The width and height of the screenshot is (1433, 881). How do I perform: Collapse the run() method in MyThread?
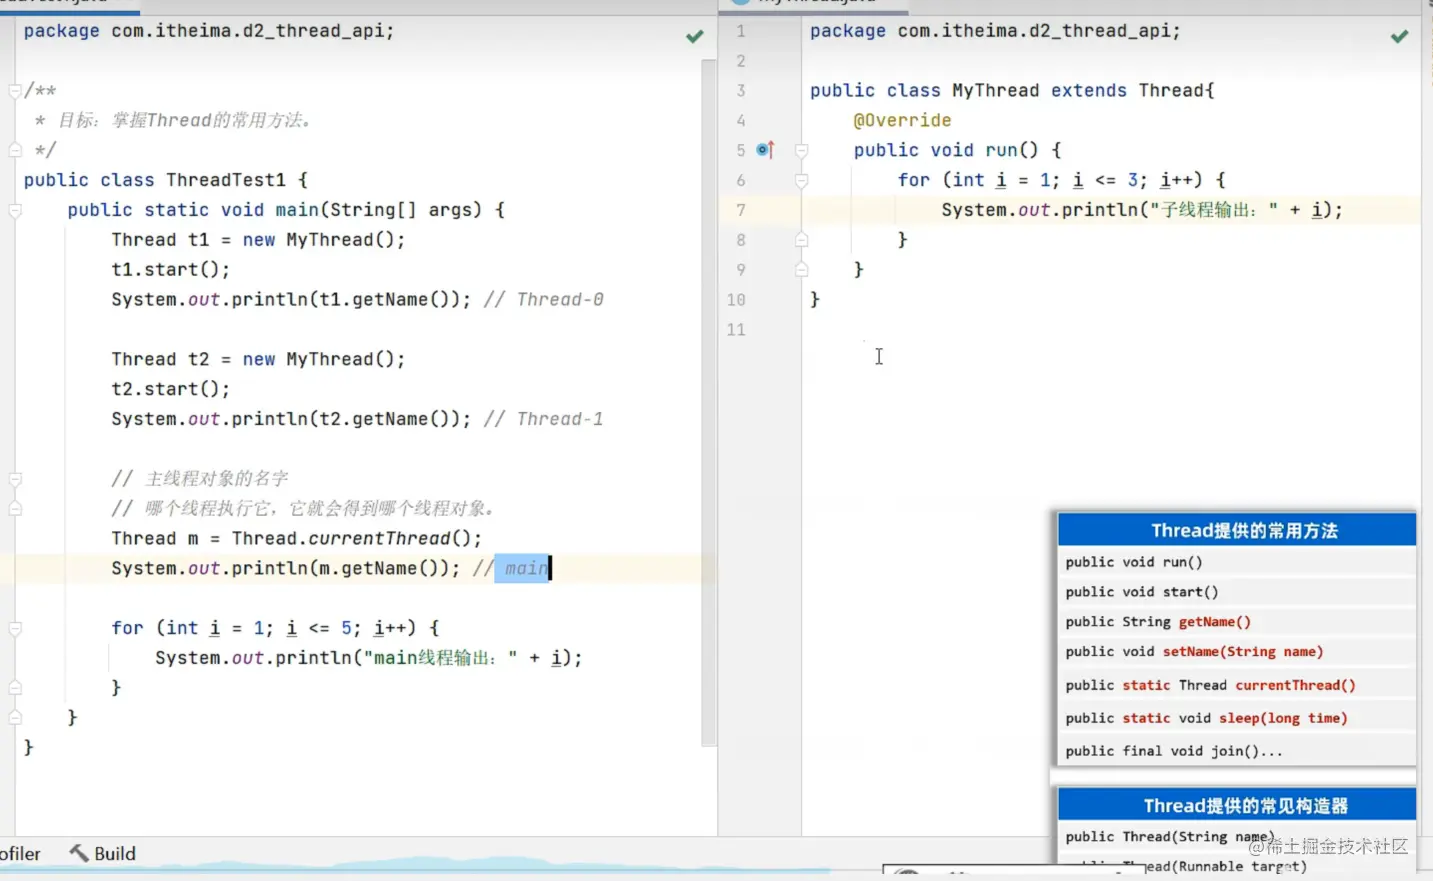pos(801,150)
